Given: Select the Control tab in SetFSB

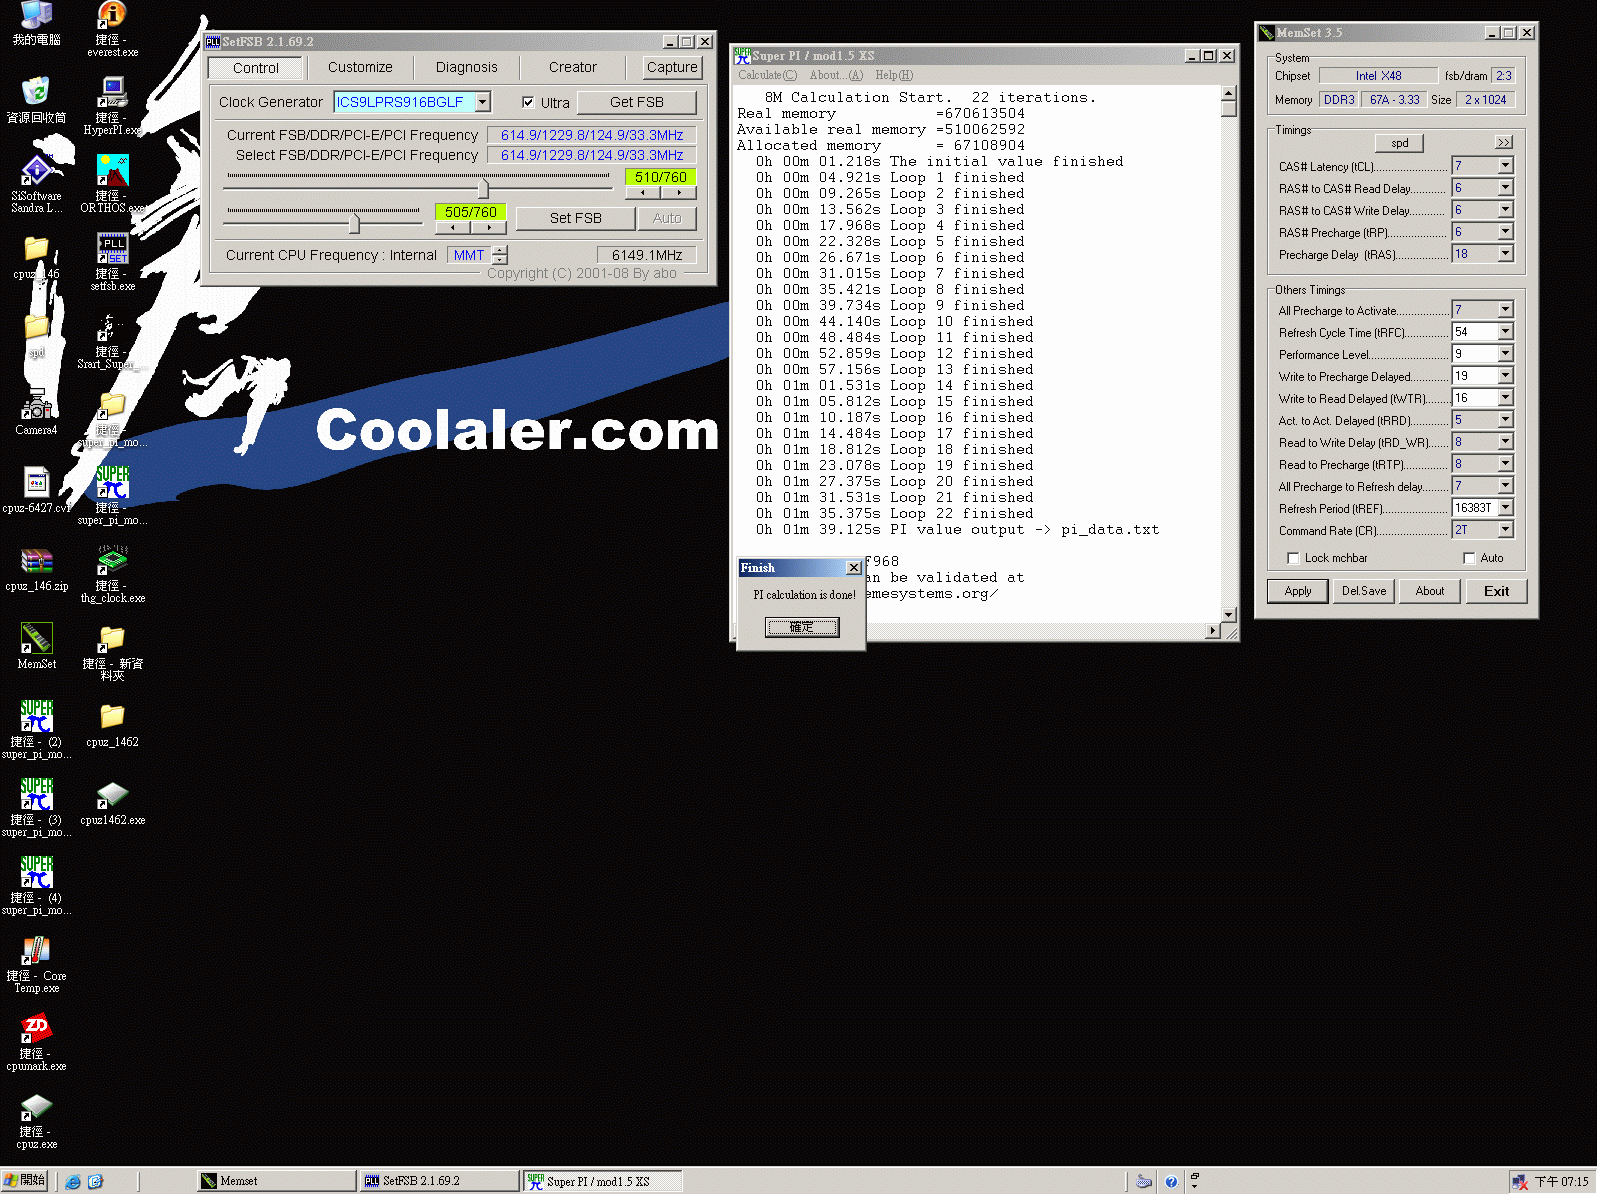Looking at the screenshot, I should 255,68.
